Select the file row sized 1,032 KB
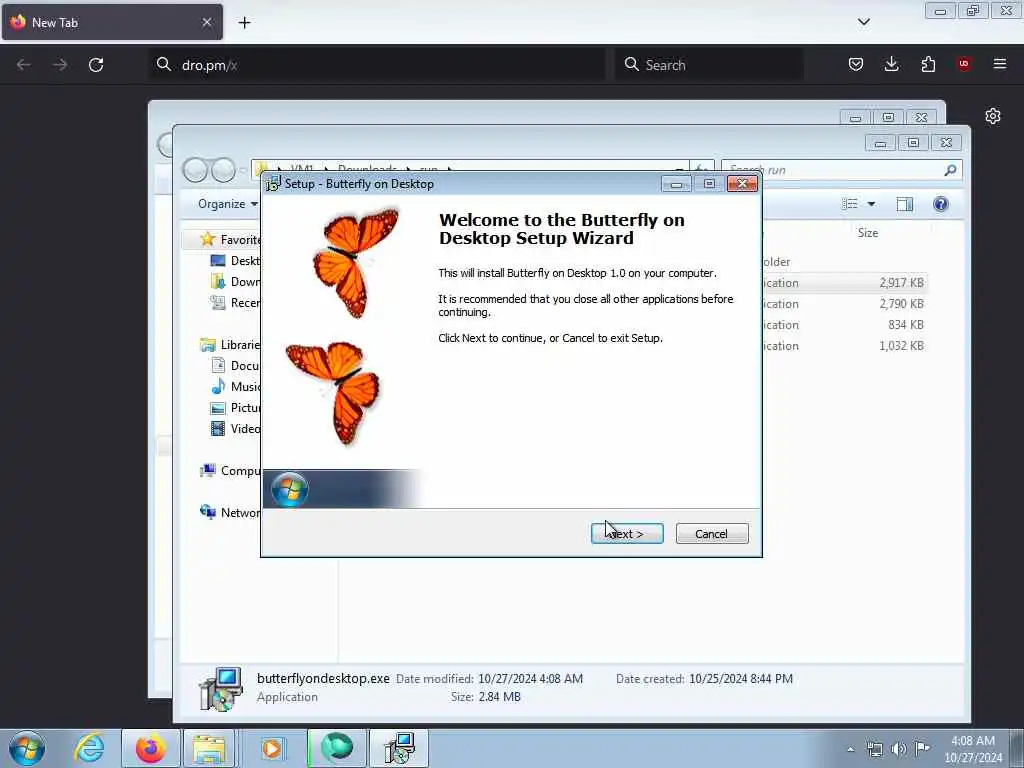The height and width of the screenshot is (768, 1024). coord(844,345)
